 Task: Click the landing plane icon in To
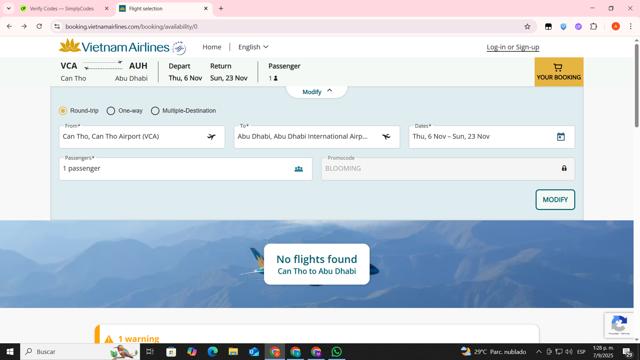pyautogui.click(x=386, y=137)
